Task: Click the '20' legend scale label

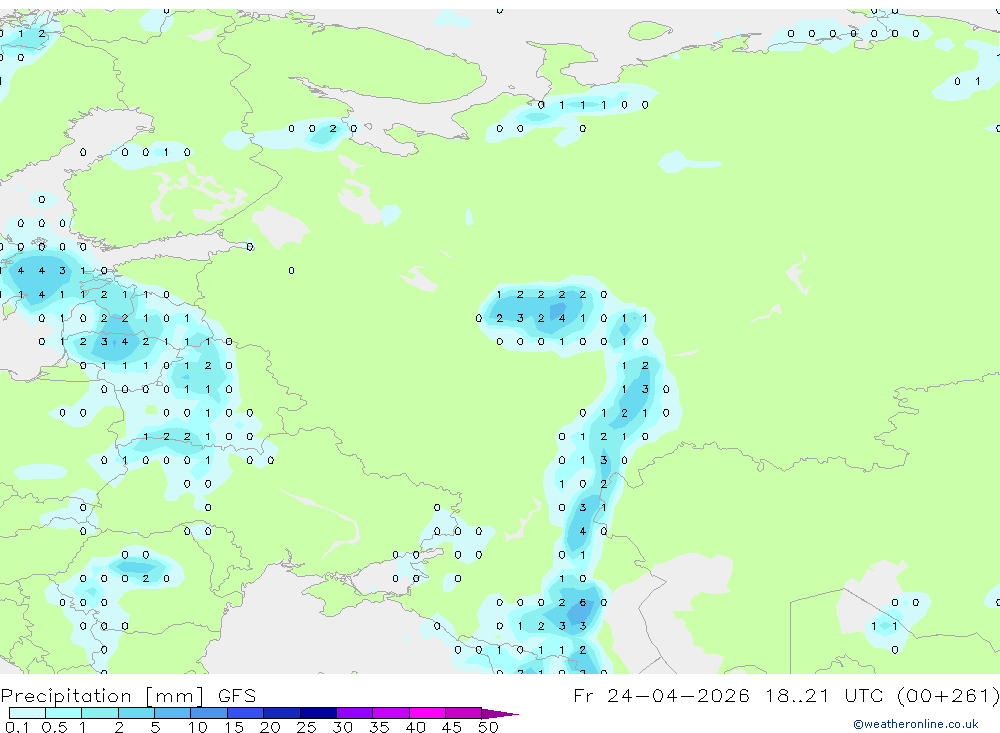Action: (270, 727)
